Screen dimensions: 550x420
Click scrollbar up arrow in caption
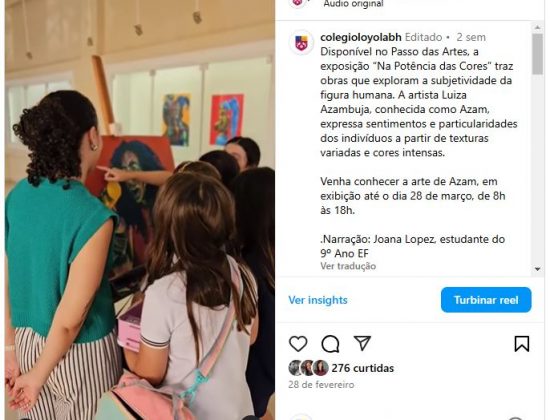537,27
